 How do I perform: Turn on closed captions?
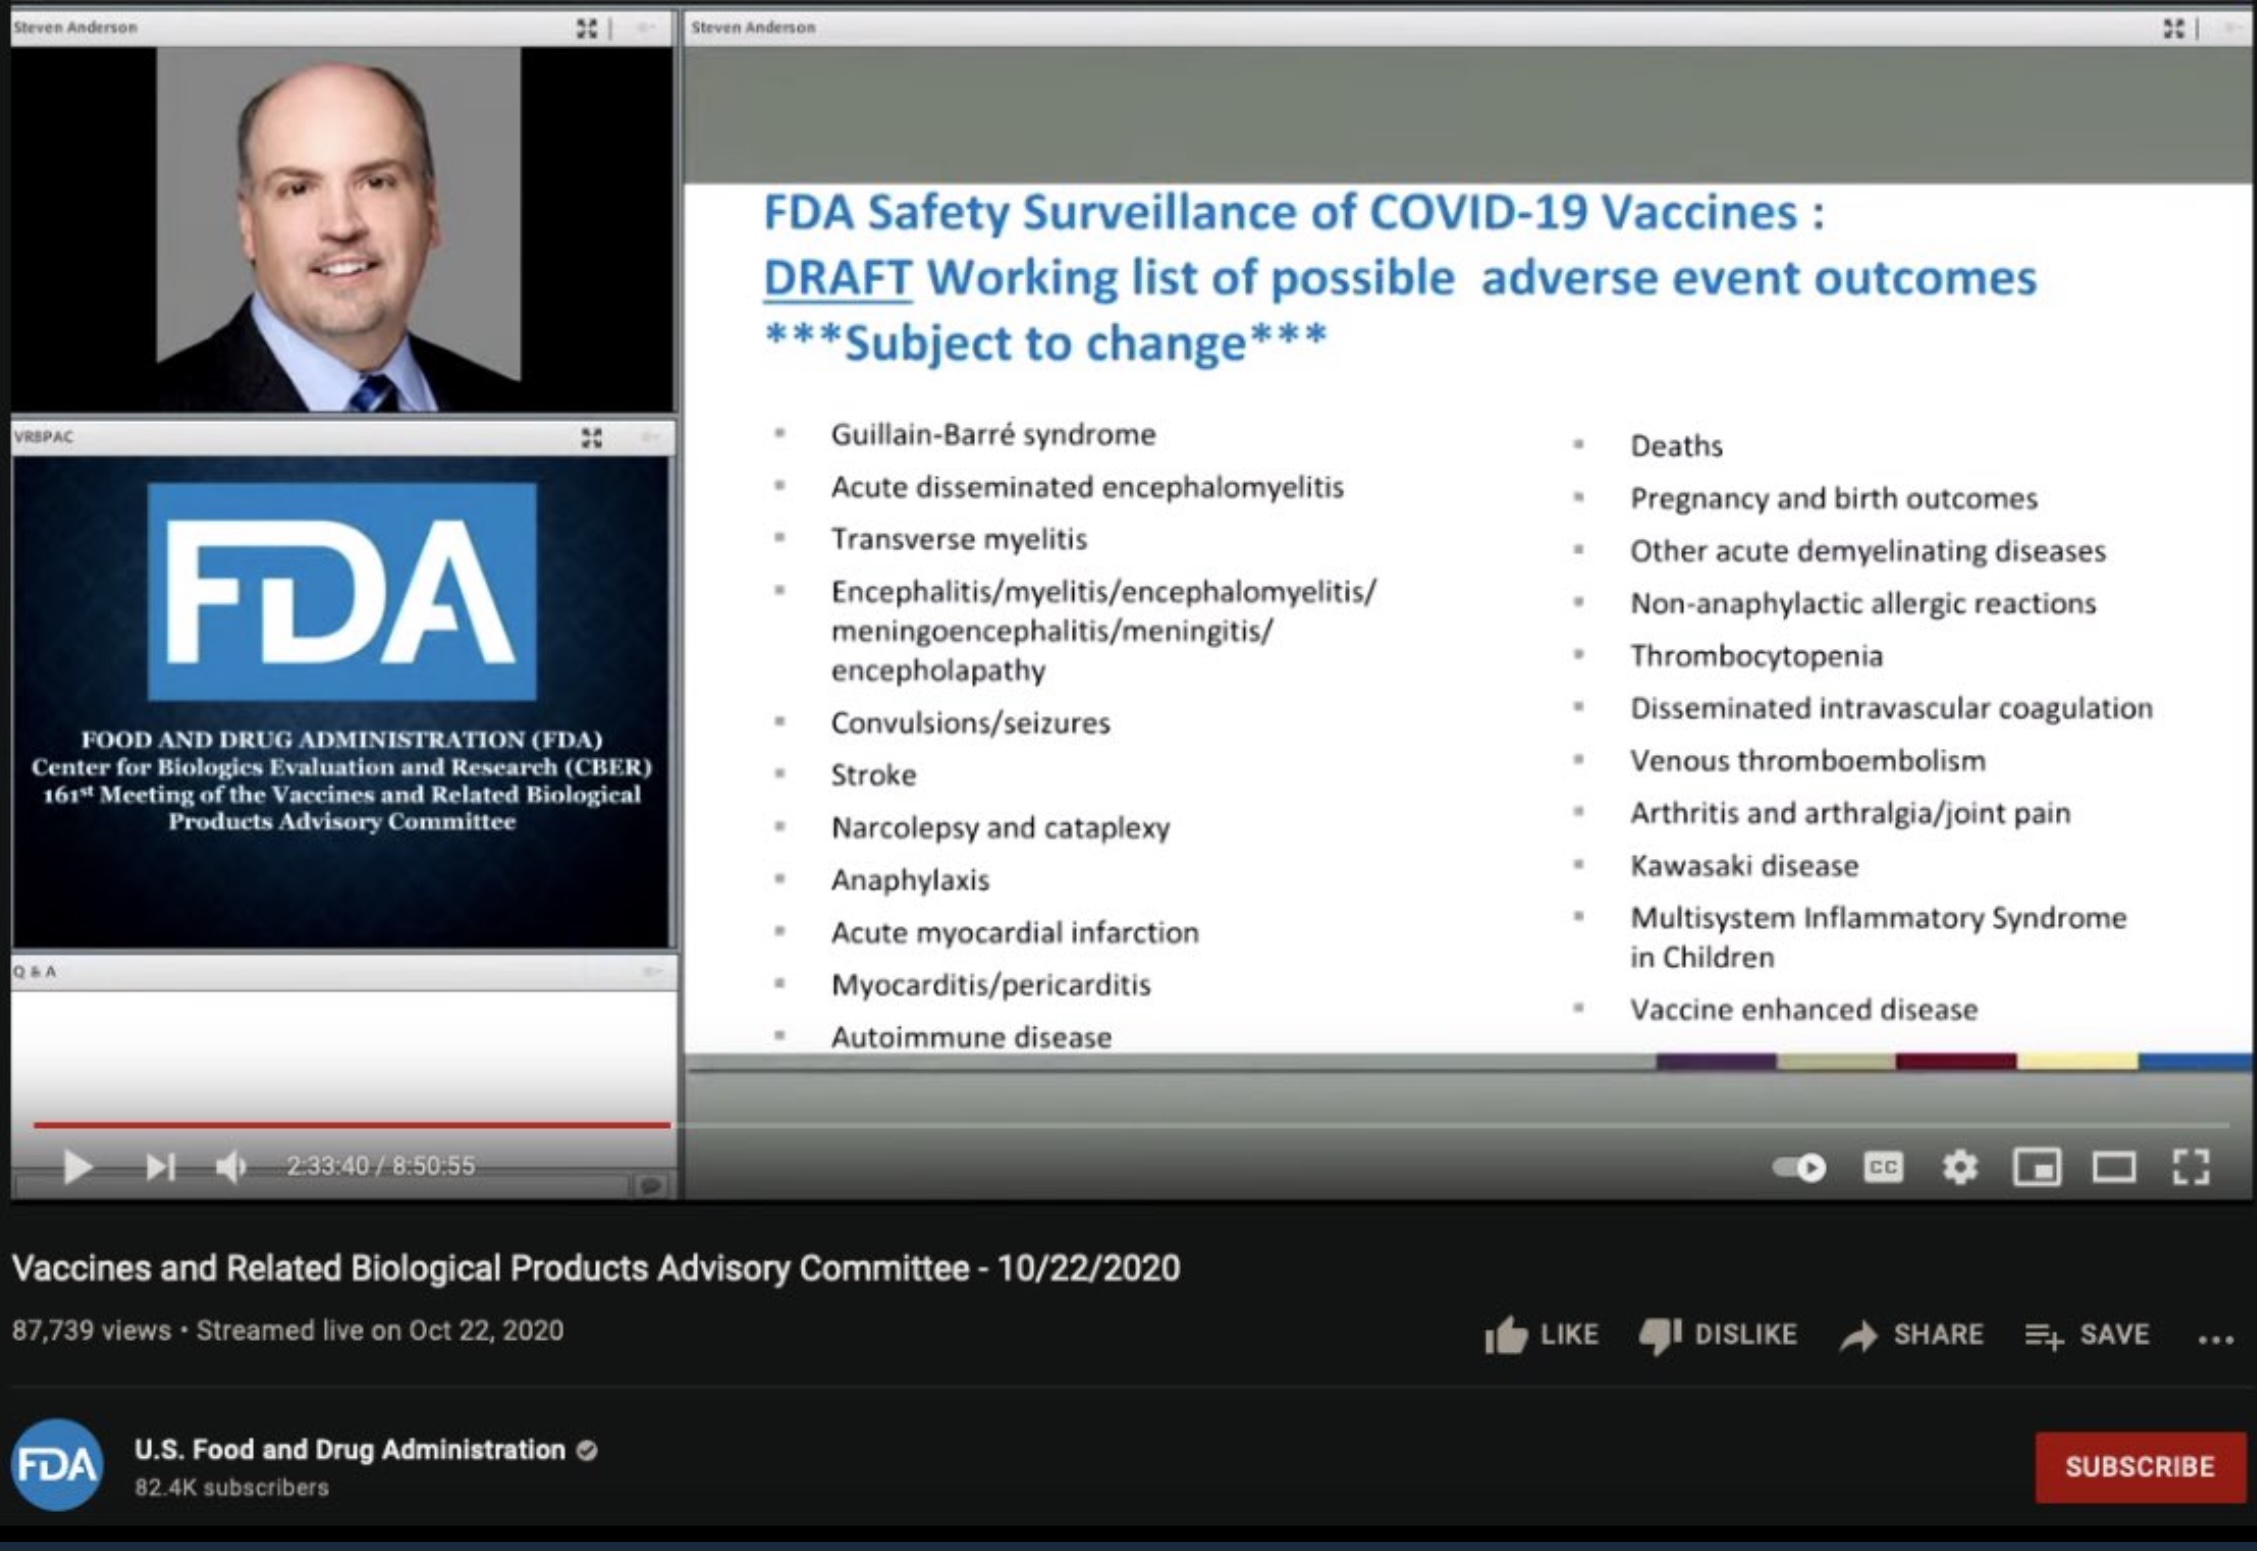(x=1883, y=1167)
